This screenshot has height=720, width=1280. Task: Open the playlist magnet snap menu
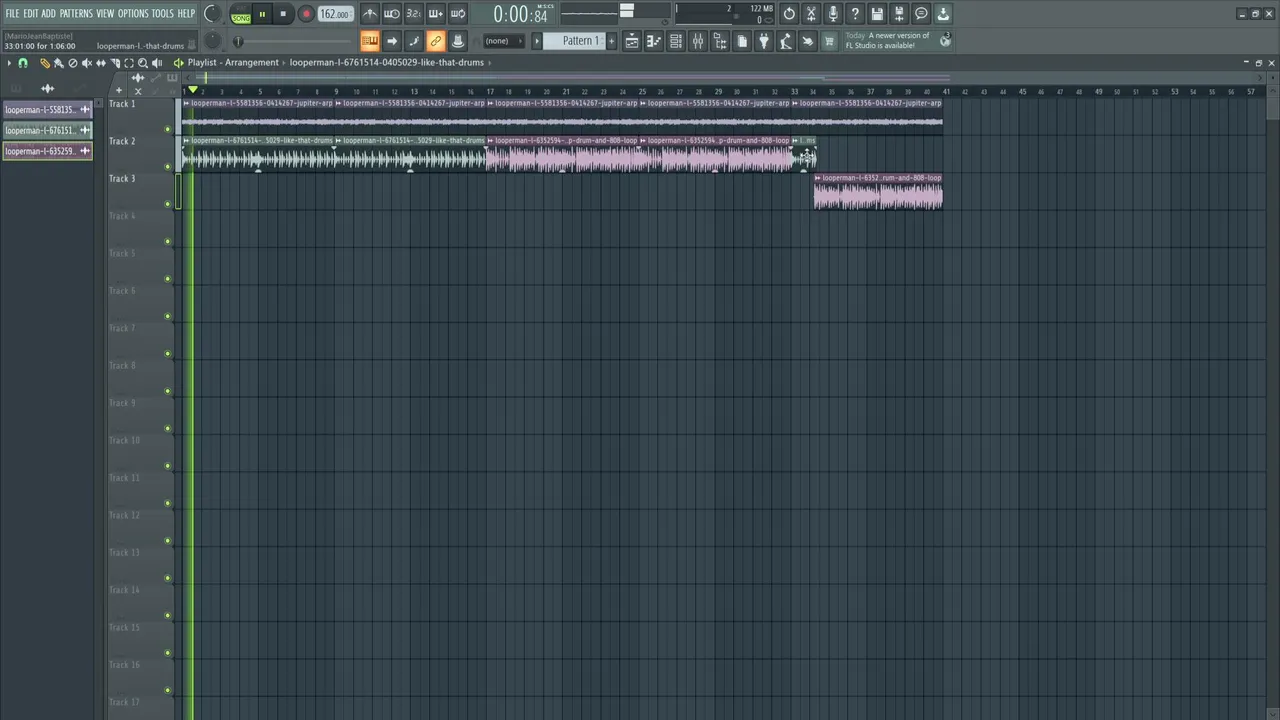pos(23,63)
